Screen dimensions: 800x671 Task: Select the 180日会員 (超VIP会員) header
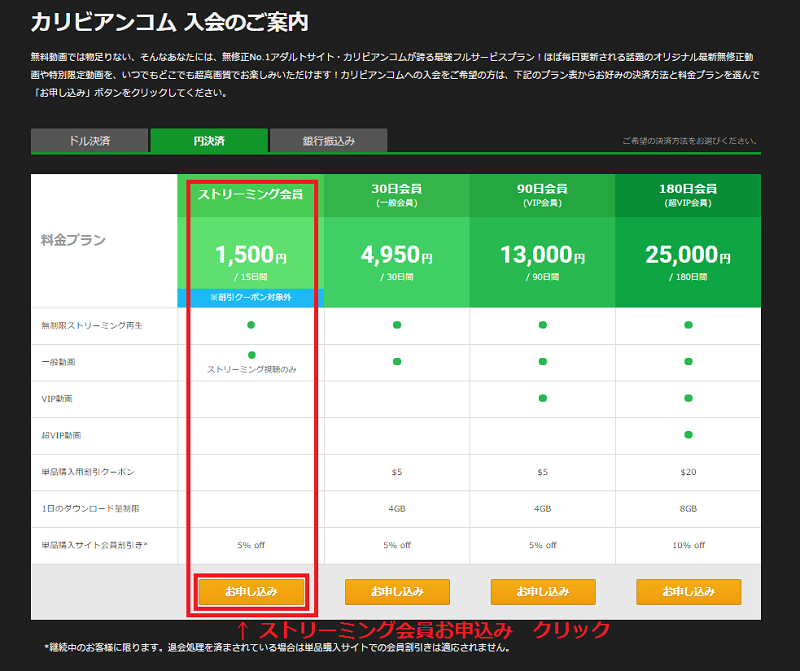point(688,193)
